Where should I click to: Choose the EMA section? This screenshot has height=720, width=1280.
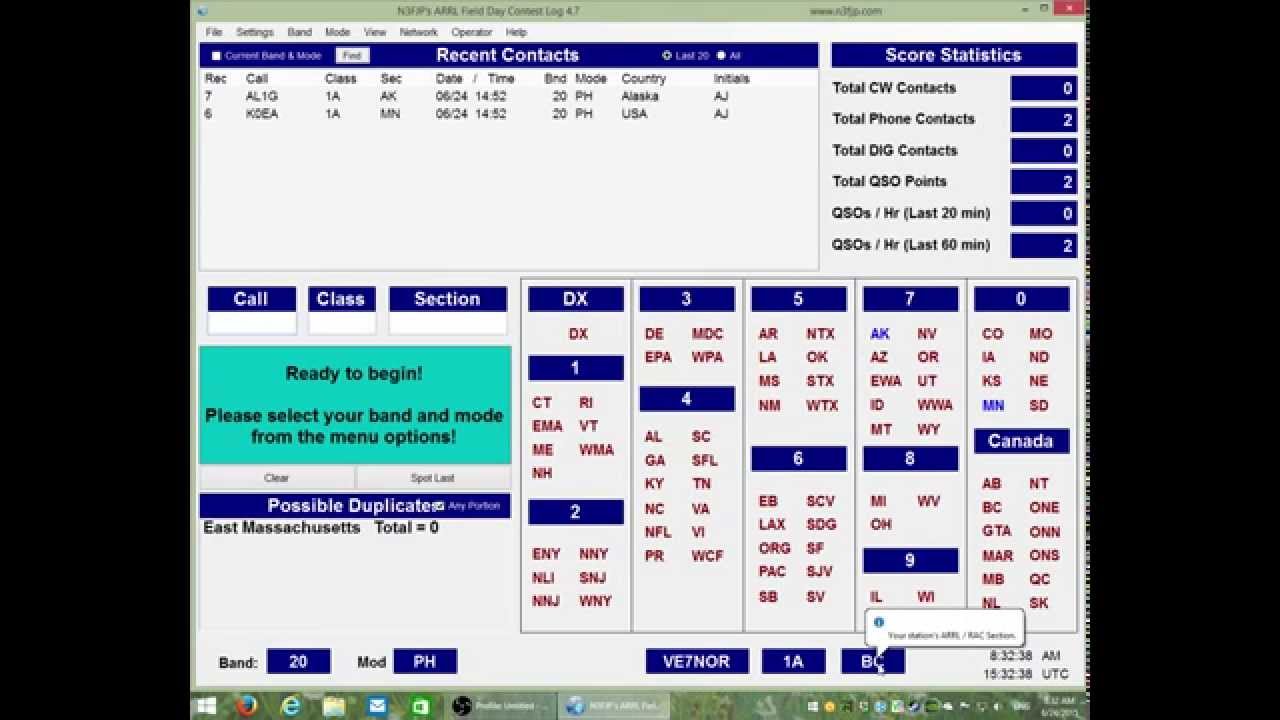click(x=547, y=426)
